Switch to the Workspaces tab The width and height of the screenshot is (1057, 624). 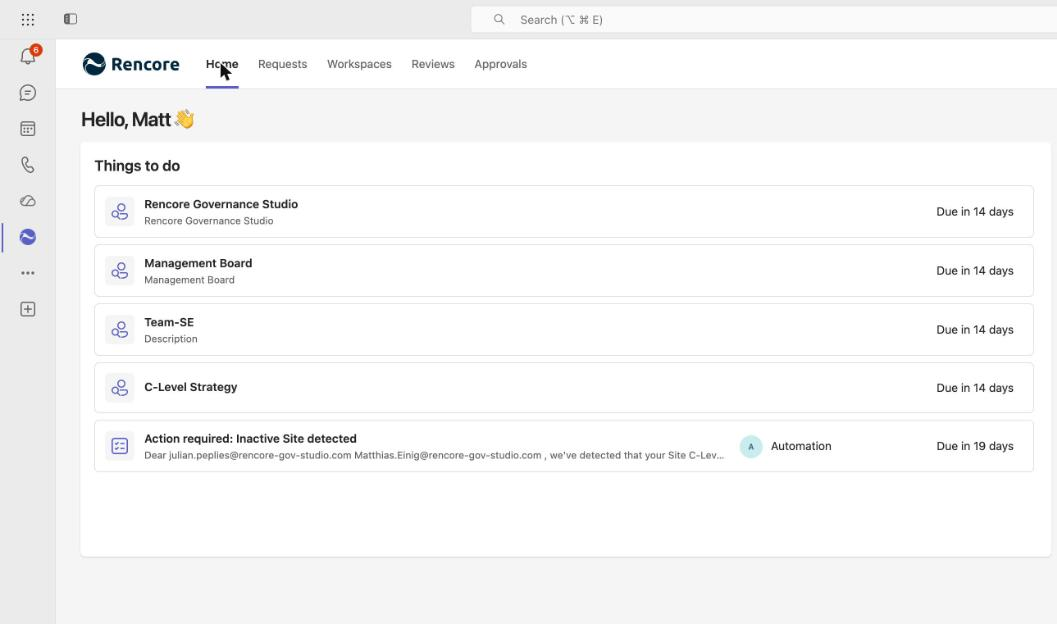coord(359,64)
